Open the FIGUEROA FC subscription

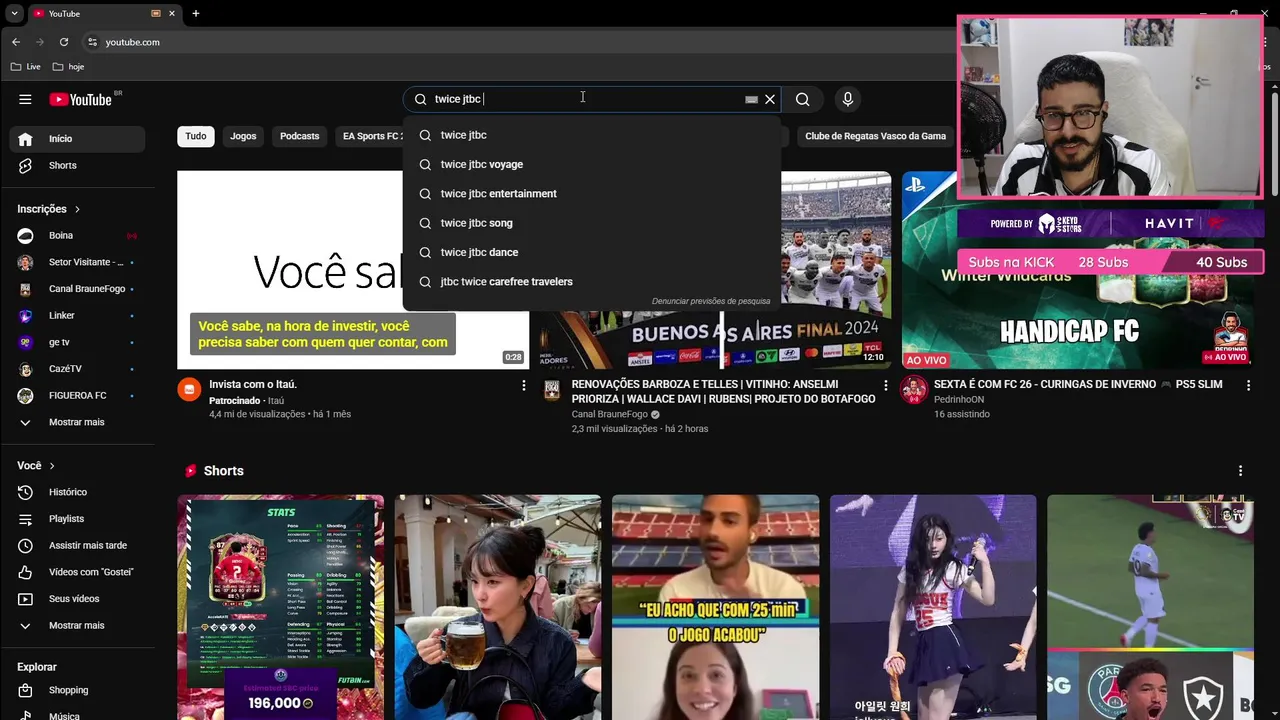pyautogui.click(x=77, y=396)
